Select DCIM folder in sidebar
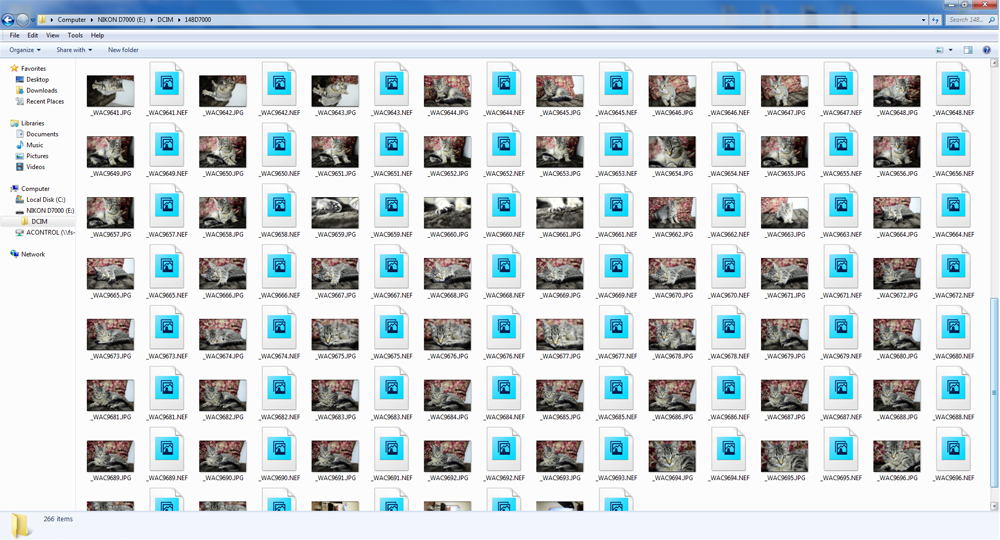The image size is (1000, 540). point(39,221)
